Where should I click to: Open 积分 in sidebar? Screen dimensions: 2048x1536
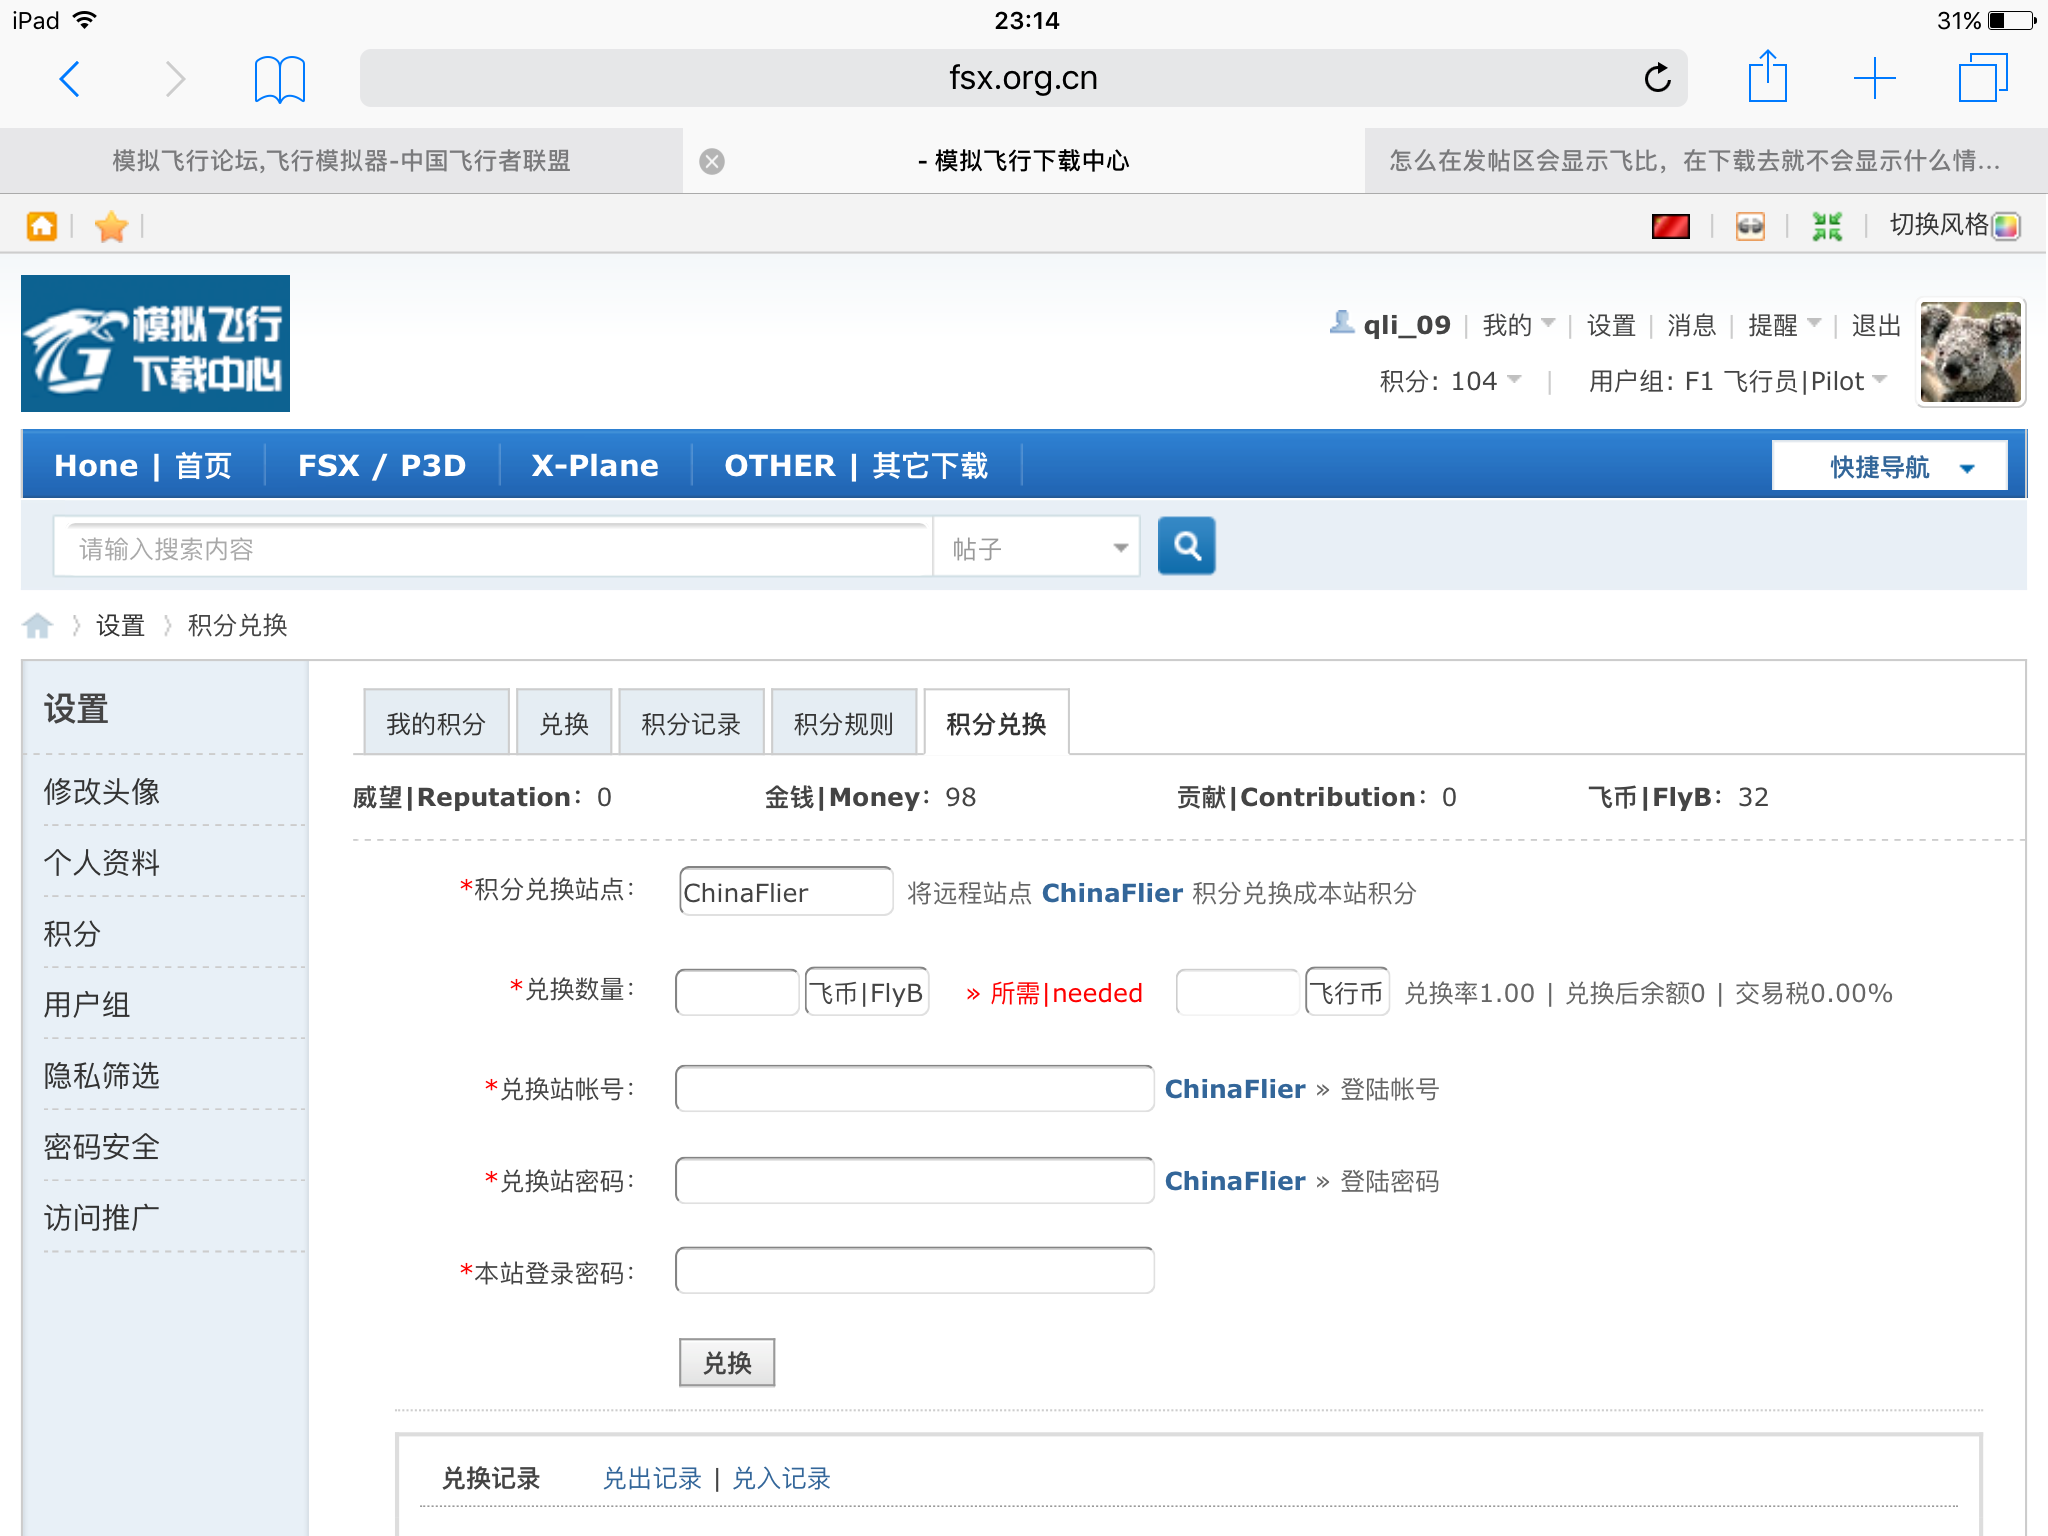(x=72, y=933)
